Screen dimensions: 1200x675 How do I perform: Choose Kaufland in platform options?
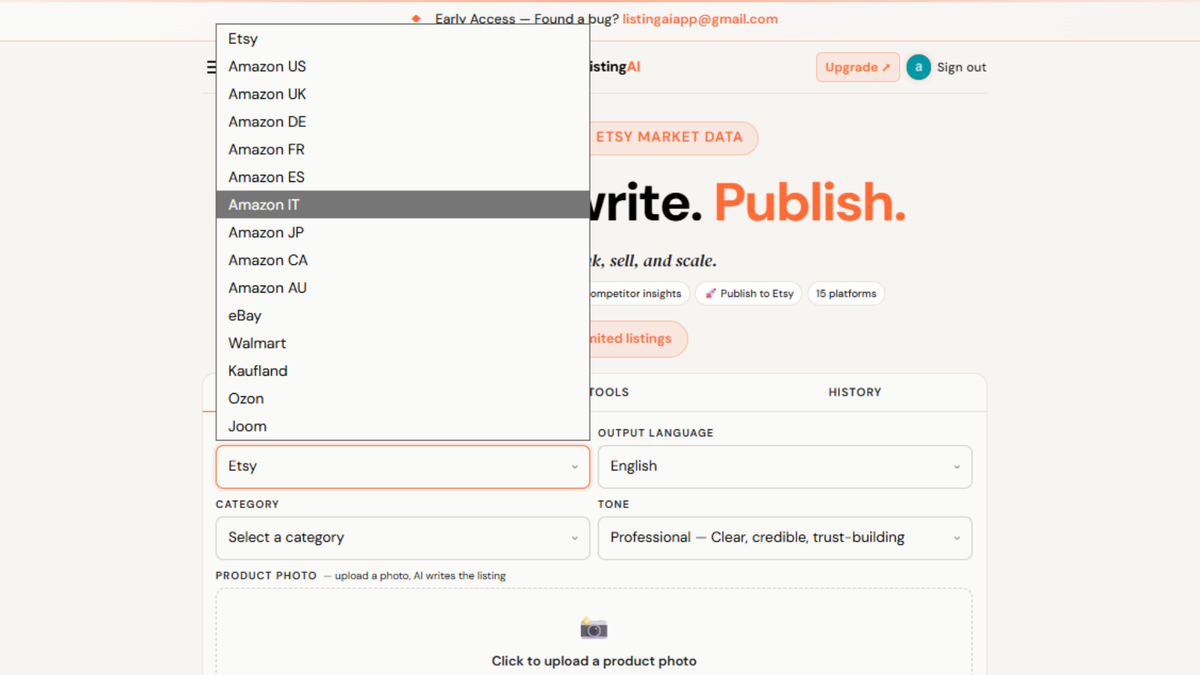pos(402,371)
